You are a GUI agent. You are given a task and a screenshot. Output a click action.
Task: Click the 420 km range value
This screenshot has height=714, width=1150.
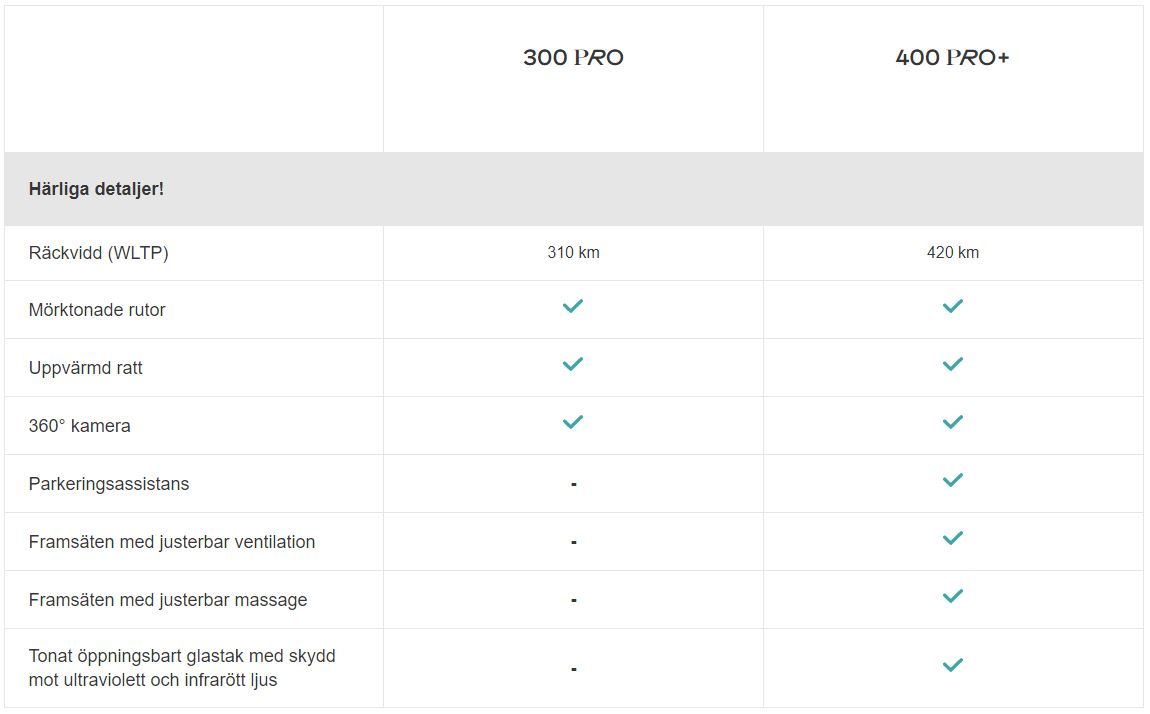pos(953,253)
